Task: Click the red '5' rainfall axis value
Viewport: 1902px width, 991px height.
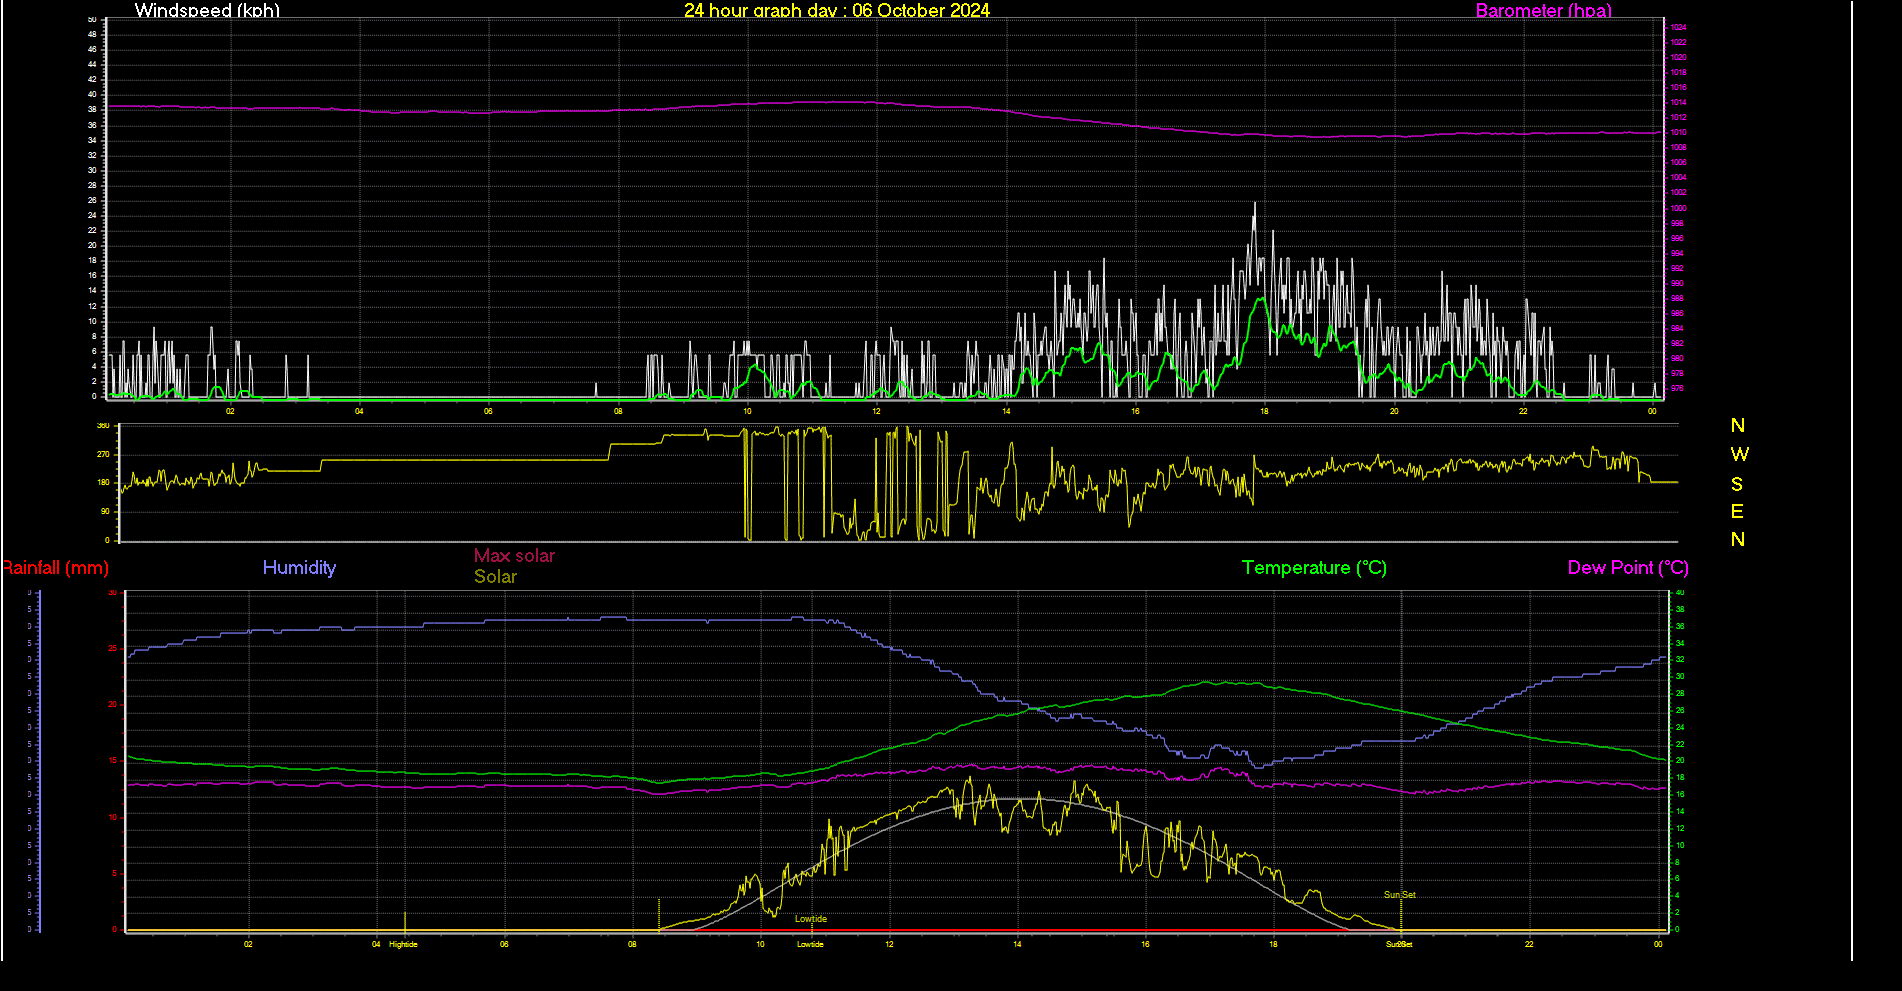Action: click(x=115, y=873)
